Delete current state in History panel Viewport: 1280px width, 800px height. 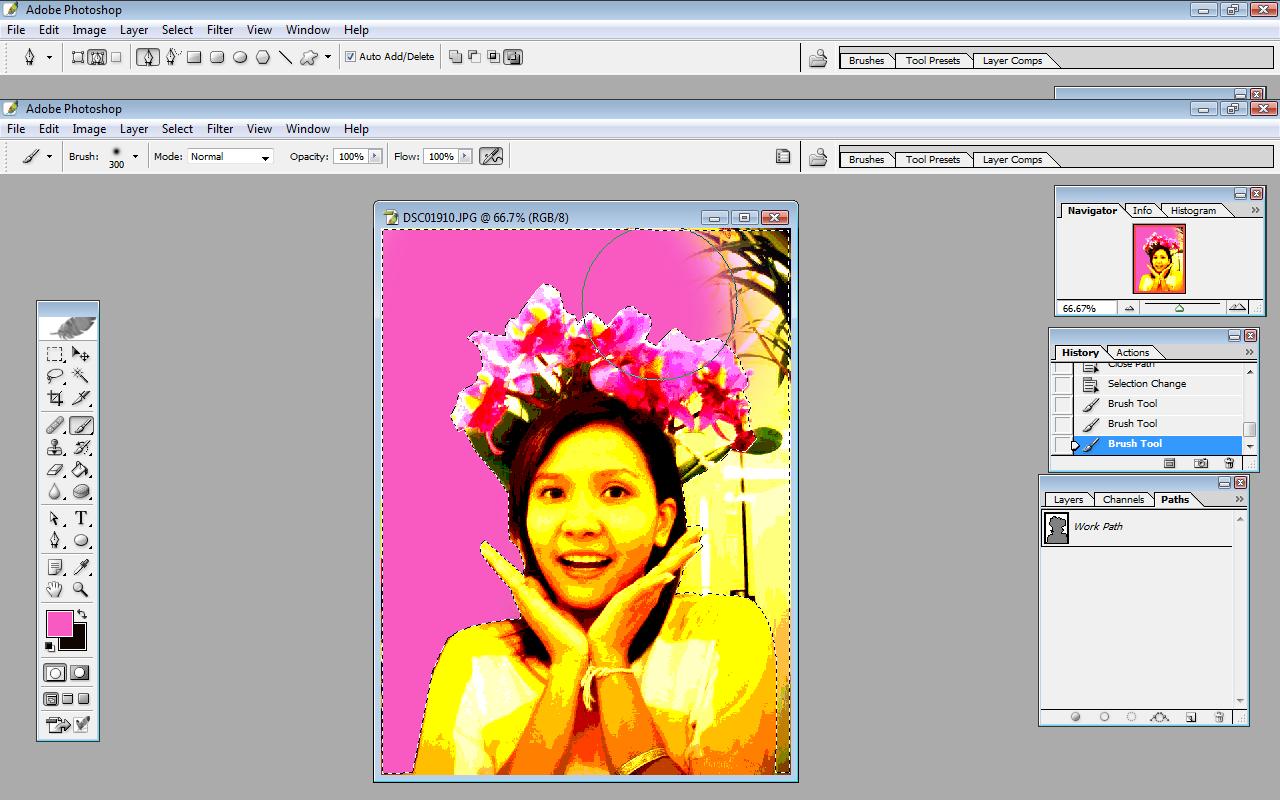(x=1230, y=463)
